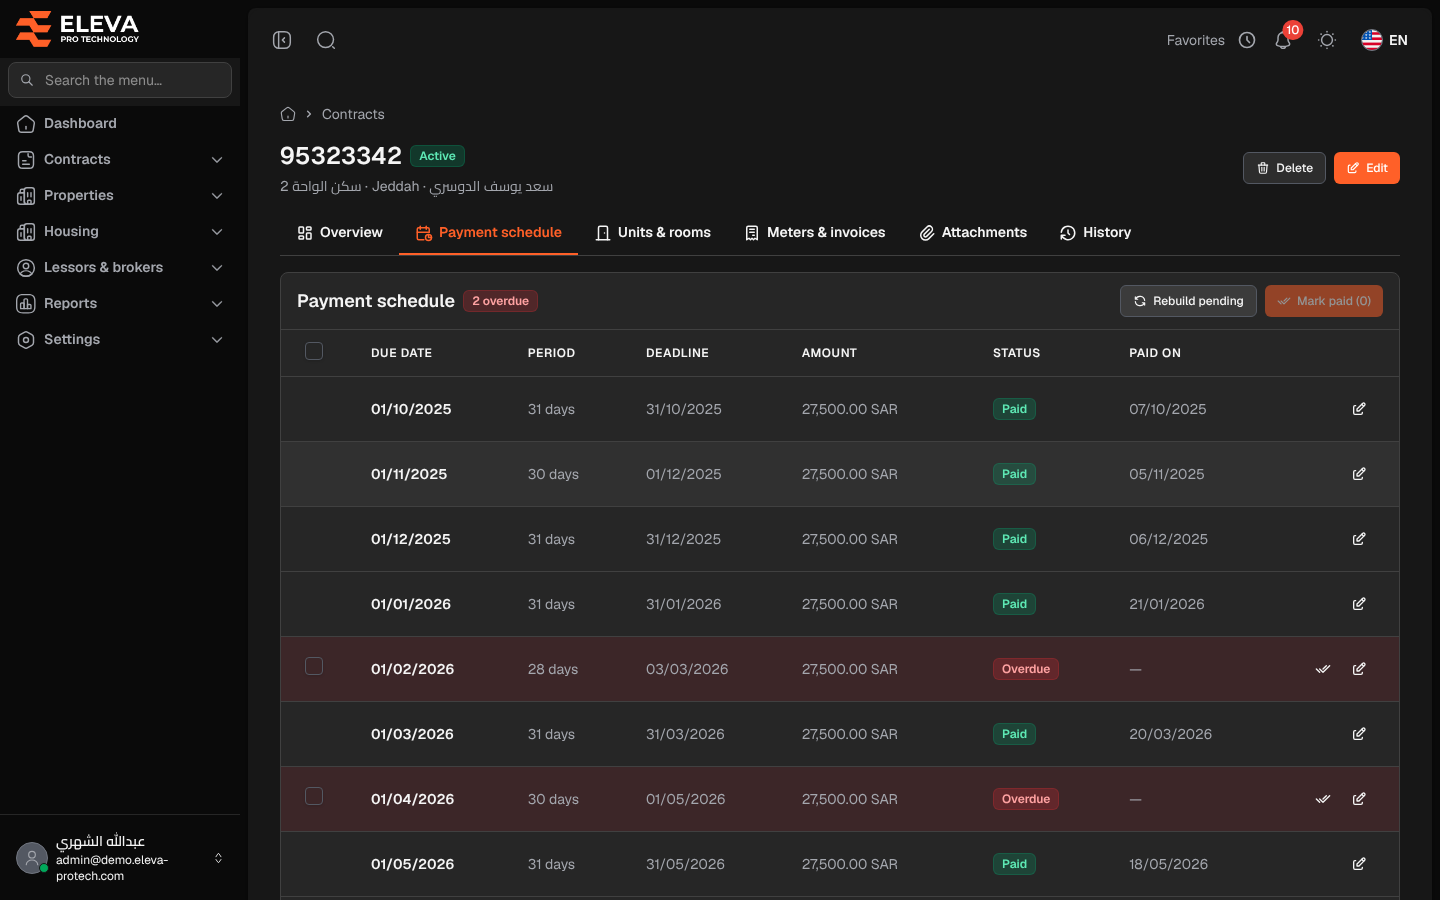Viewport: 1440px width, 900px height.
Task: Edit the 01/03/2026 payment row
Action: pyautogui.click(x=1359, y=734)
